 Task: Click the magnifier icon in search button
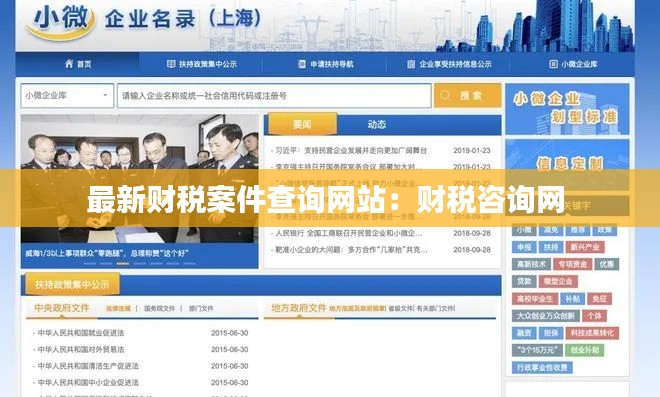click(x=445, y=96)
